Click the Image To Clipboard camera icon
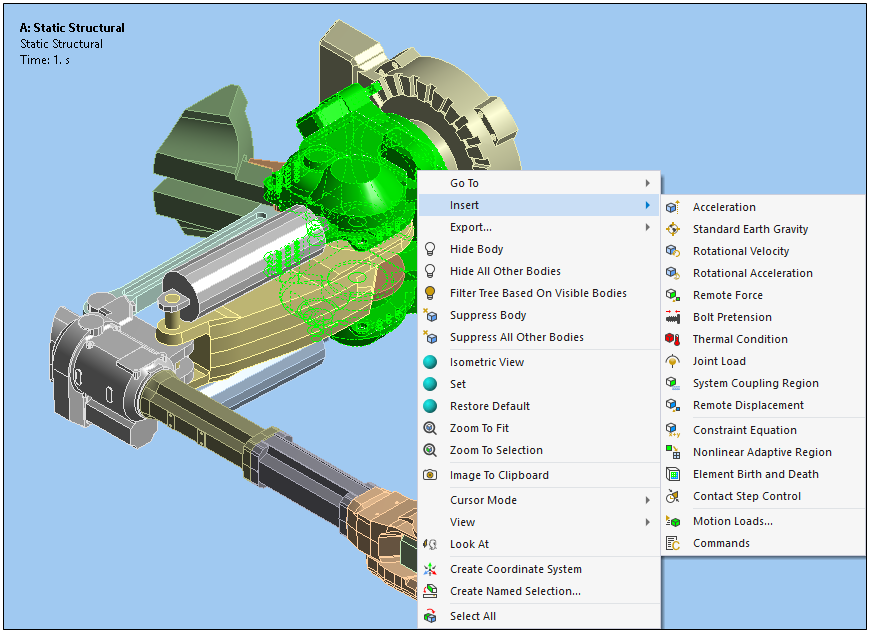870x633 pixels. click(x=430, y=475)
